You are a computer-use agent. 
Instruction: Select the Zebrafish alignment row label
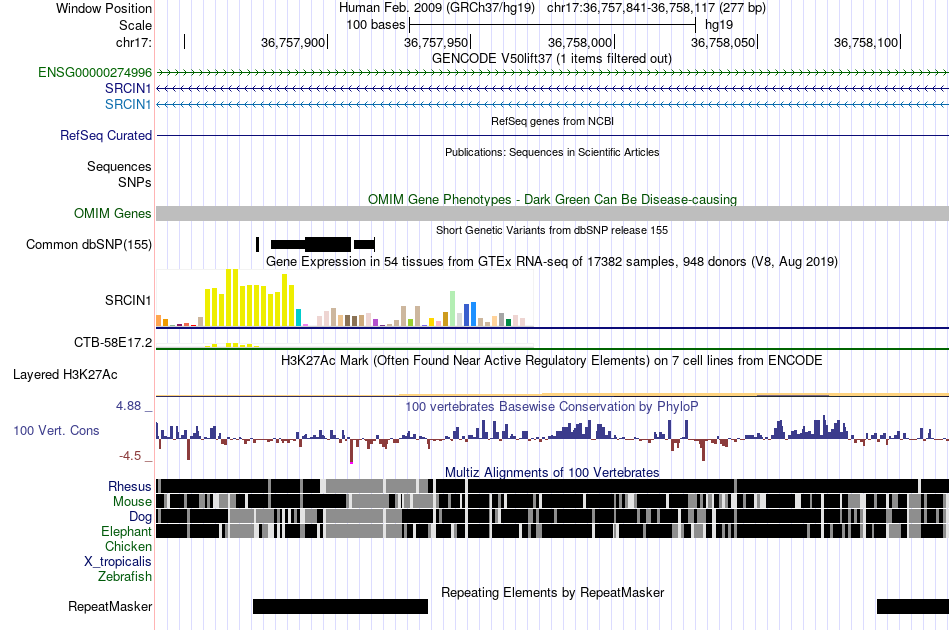click(125, 577)
